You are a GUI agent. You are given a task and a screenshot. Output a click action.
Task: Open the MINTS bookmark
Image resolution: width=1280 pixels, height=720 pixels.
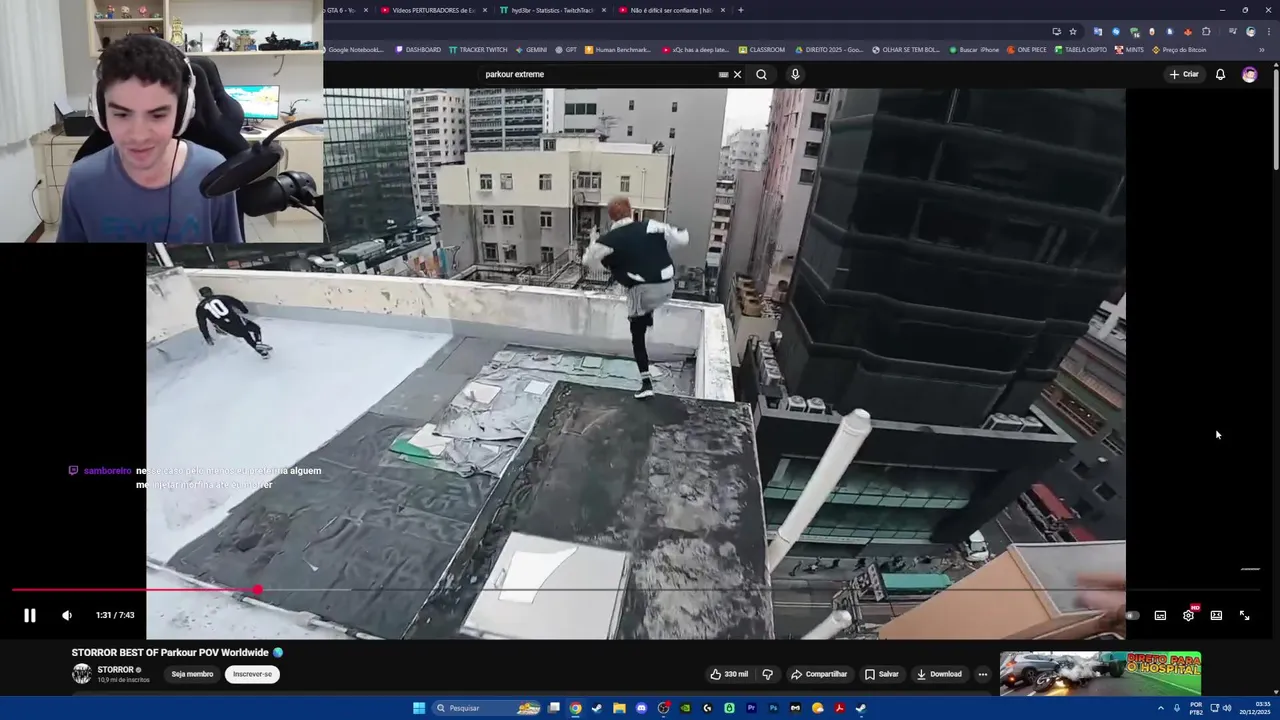1129,49
